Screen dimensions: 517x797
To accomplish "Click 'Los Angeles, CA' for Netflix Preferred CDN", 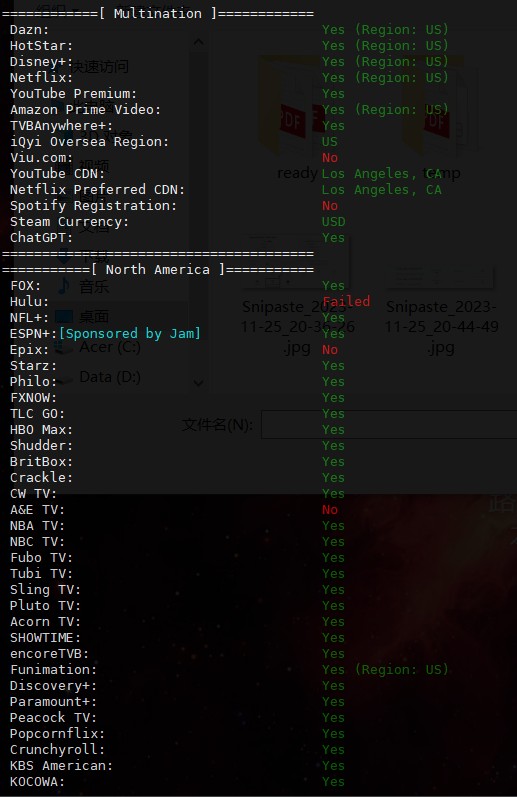I will [381, 190].
